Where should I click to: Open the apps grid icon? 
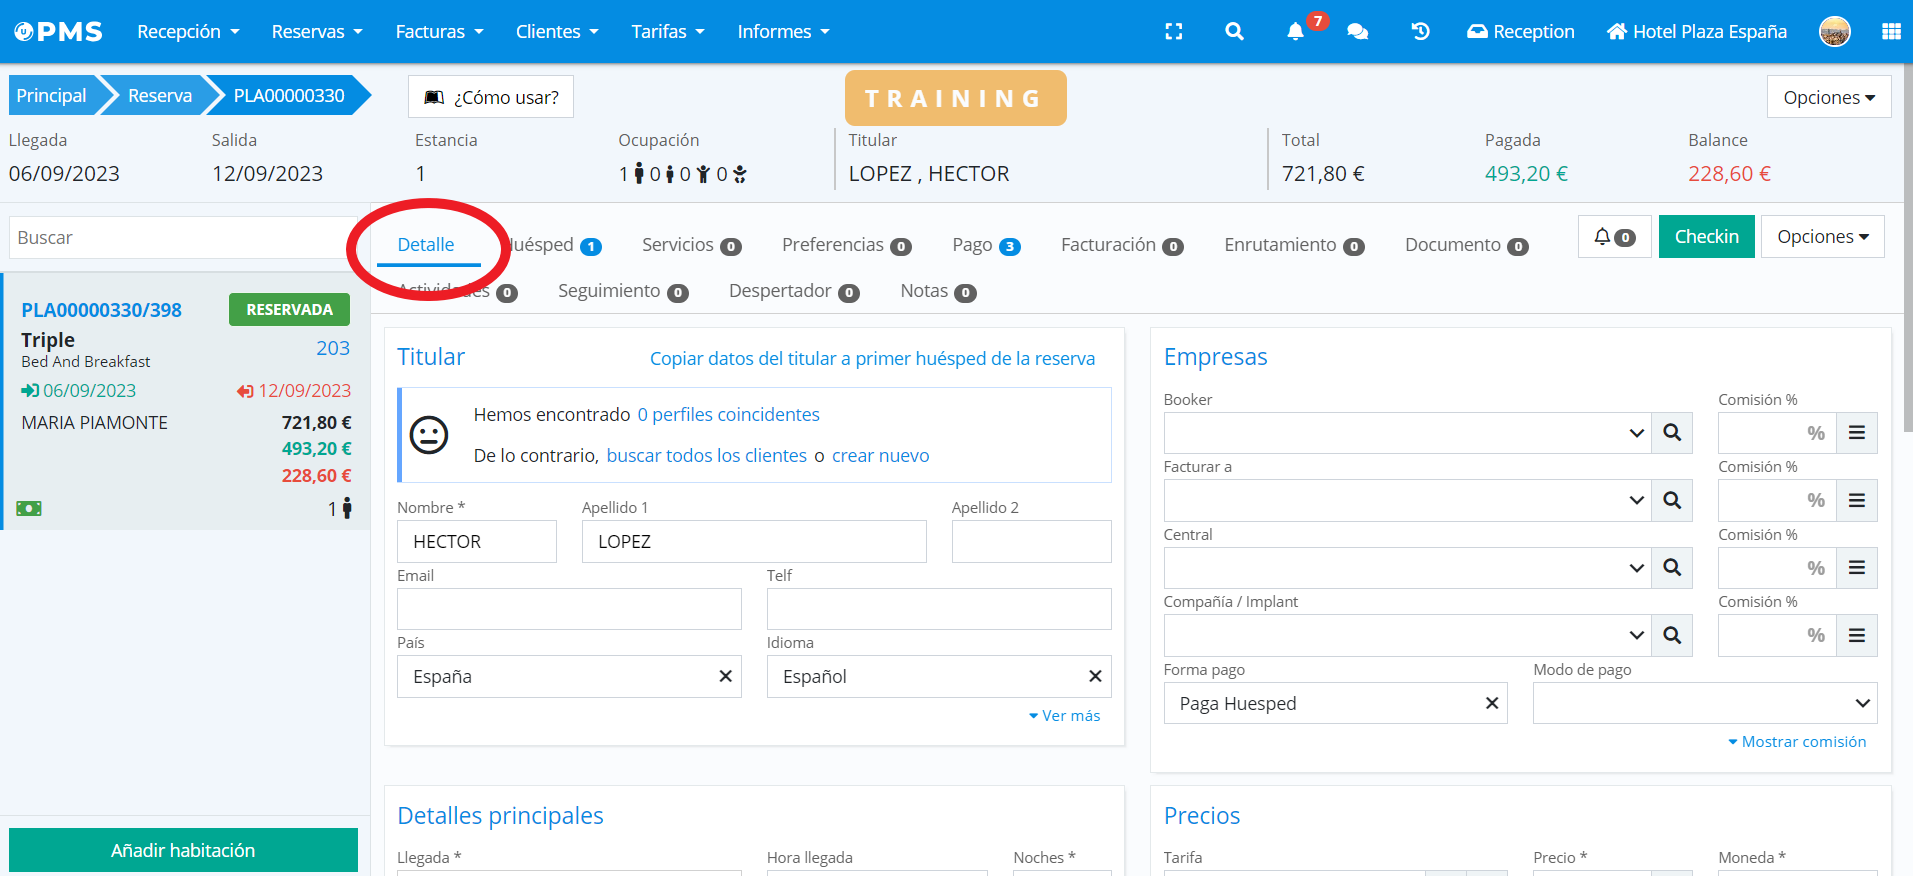pos(1891,32)
